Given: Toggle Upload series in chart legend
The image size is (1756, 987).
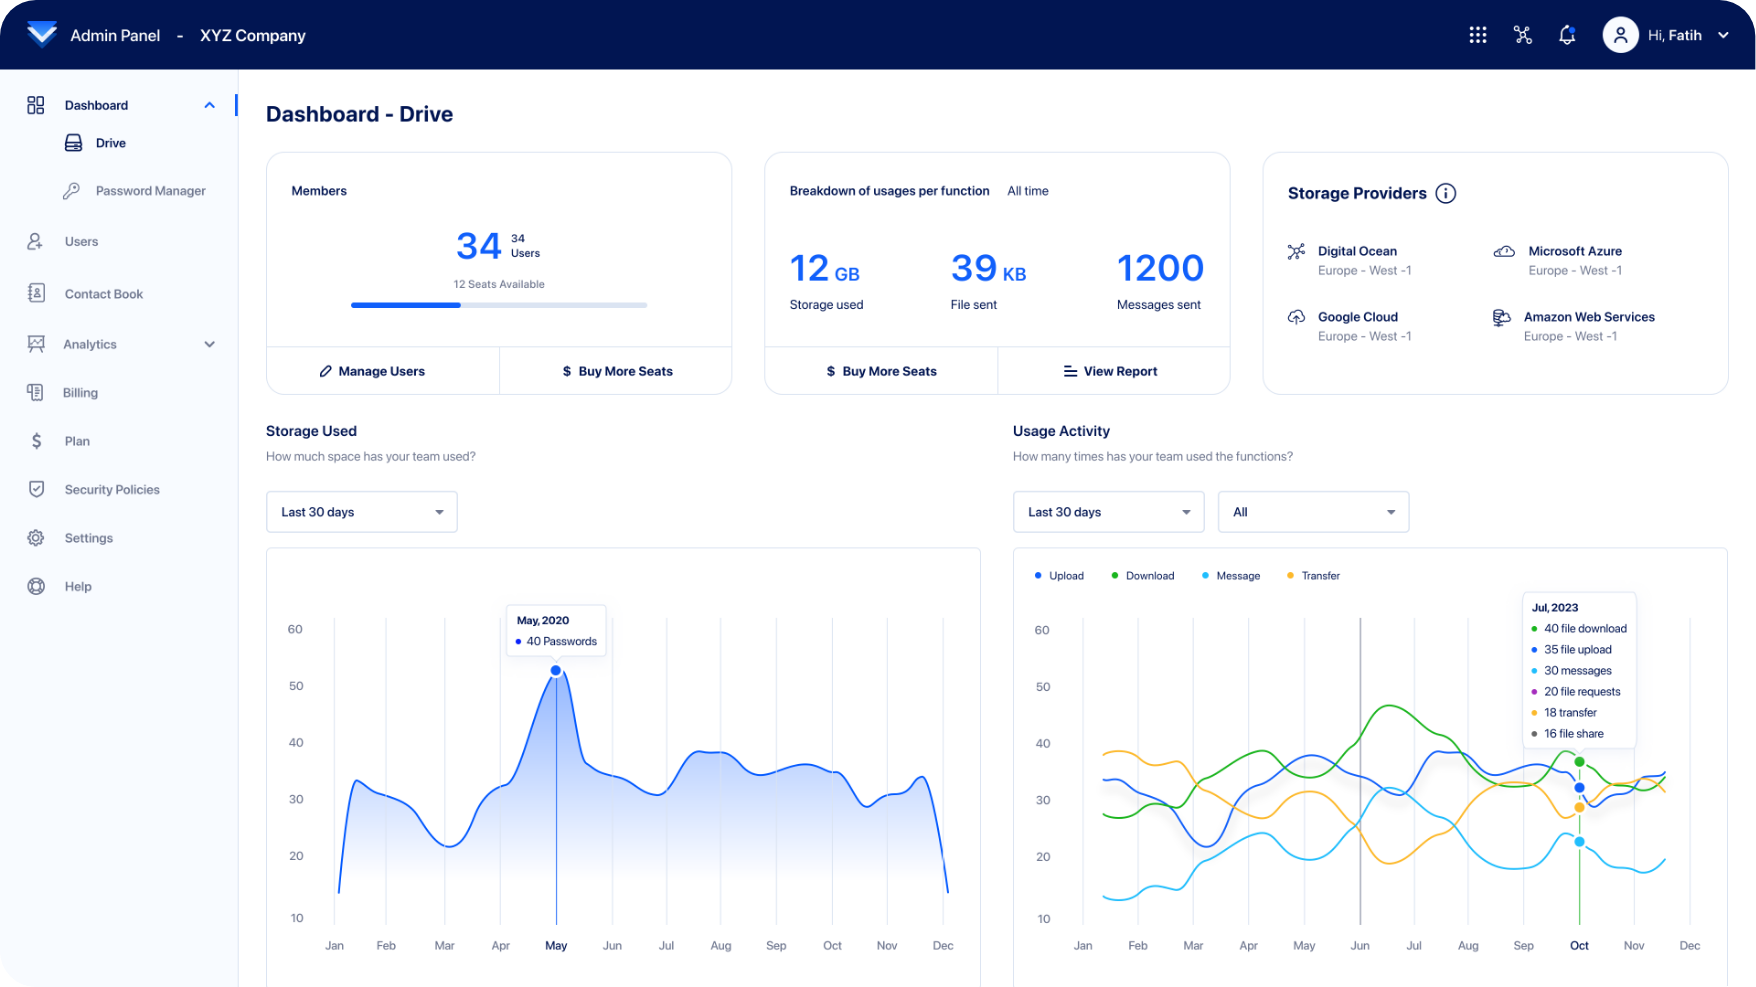Looking at the screenshot, I should (1059, 576).
